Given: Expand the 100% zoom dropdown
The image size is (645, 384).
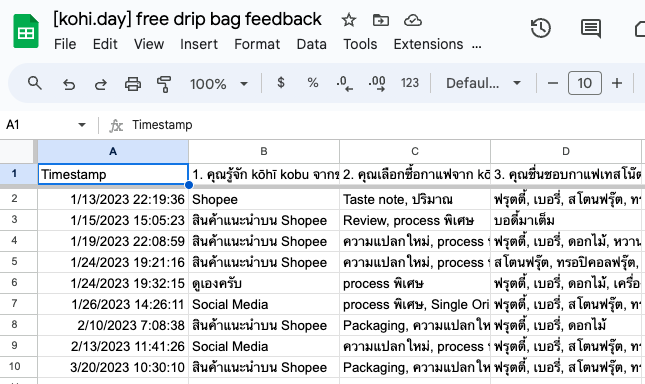Looking at the screenshot, I should pos(219,84).
